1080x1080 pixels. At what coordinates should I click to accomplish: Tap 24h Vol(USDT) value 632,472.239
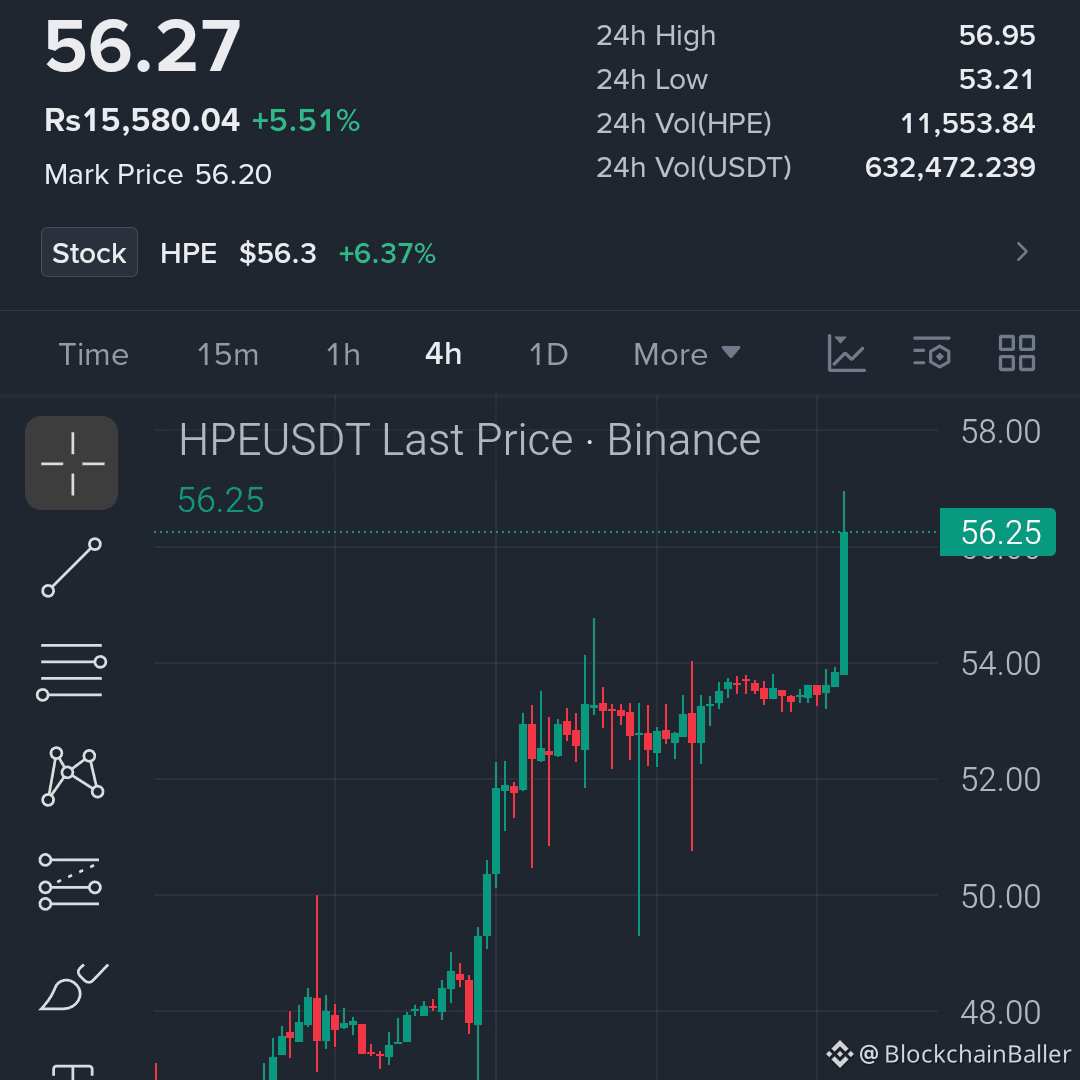tap(950, 167)
